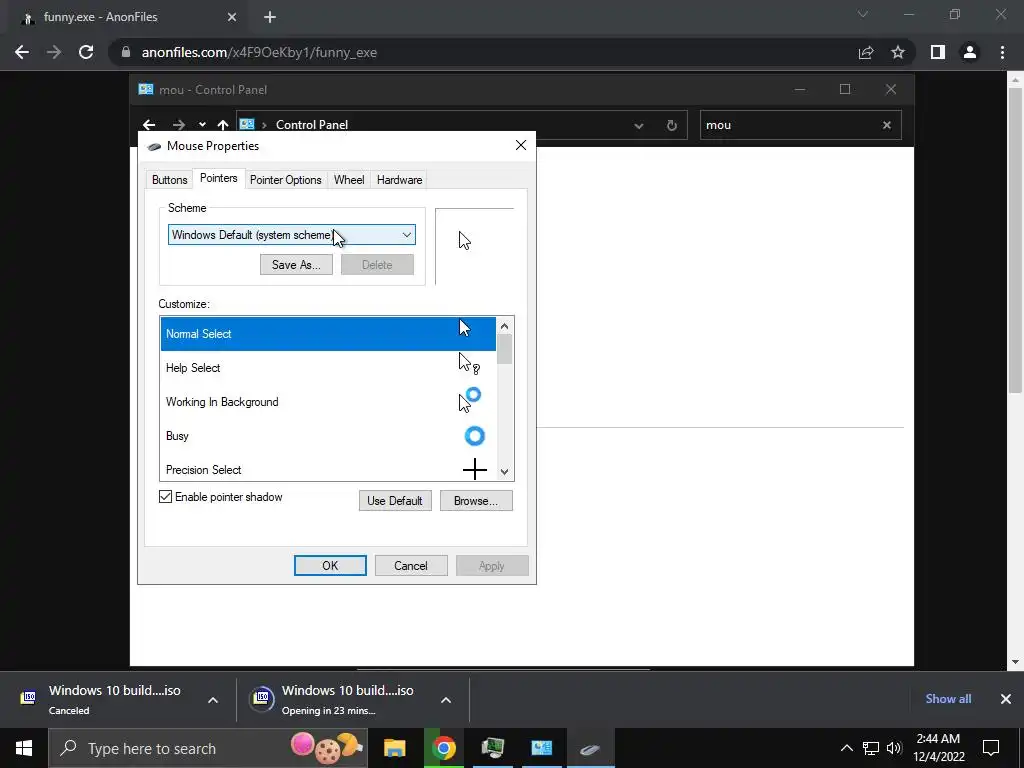Open the Scheme dropdown list
The image size is (1024, 768).
(291, 235)
